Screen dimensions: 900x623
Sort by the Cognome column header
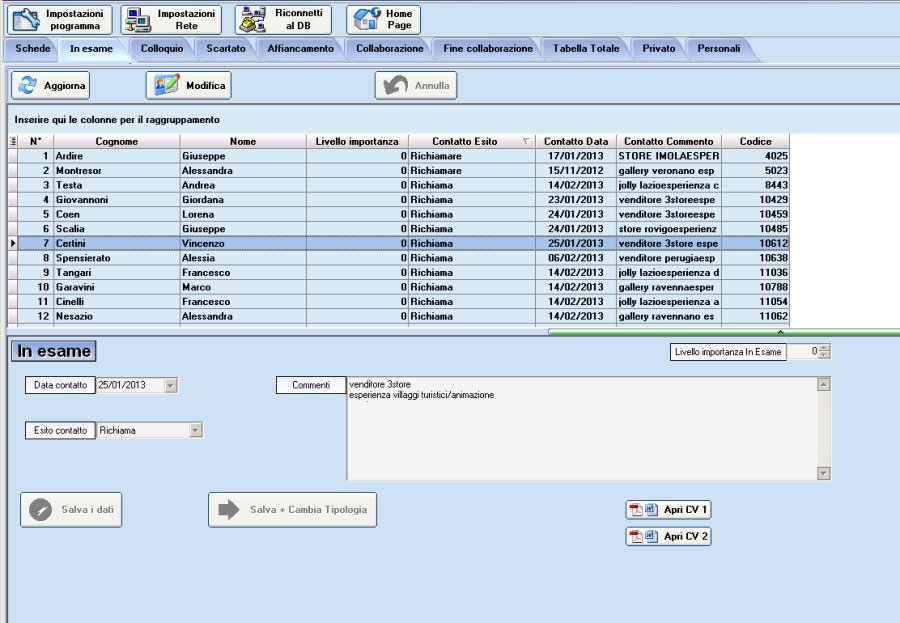point(117,141)
